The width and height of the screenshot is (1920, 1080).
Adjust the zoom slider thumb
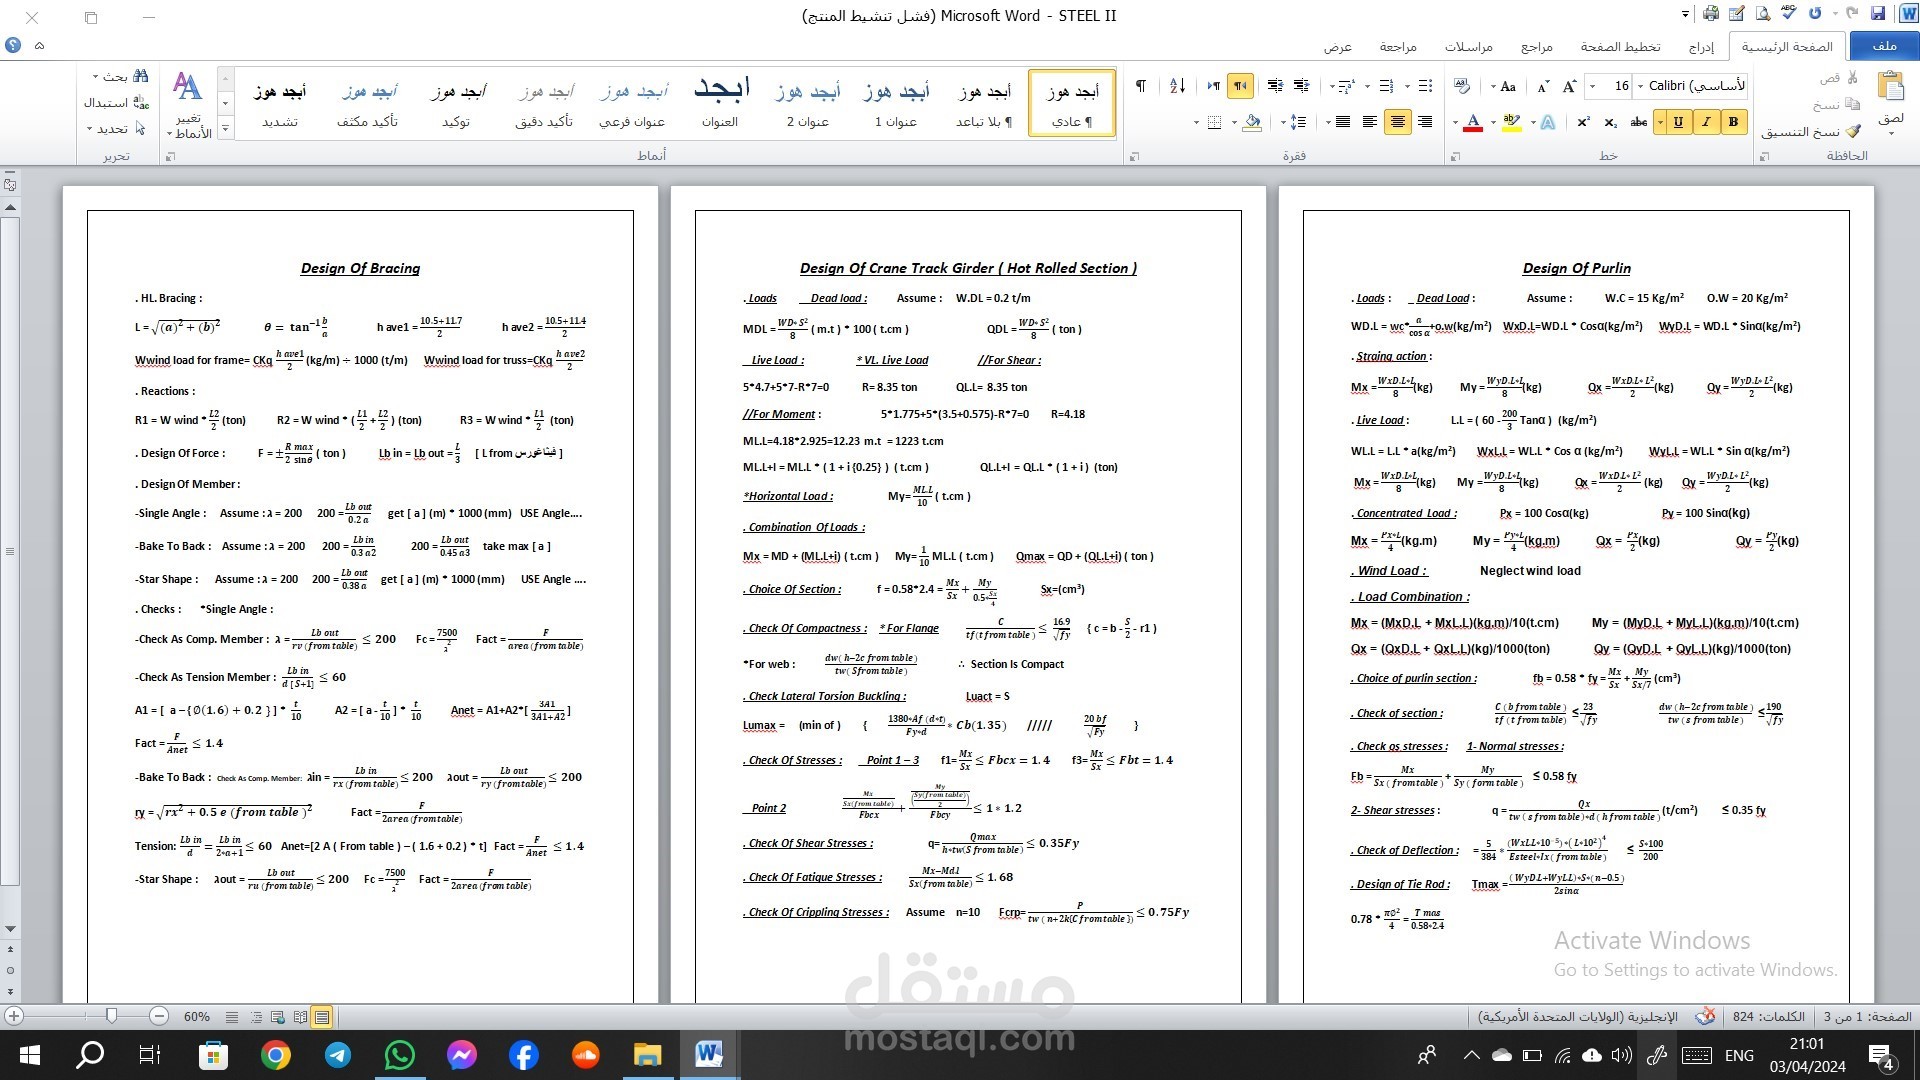pyautogui.click(x=112, y=1016)
